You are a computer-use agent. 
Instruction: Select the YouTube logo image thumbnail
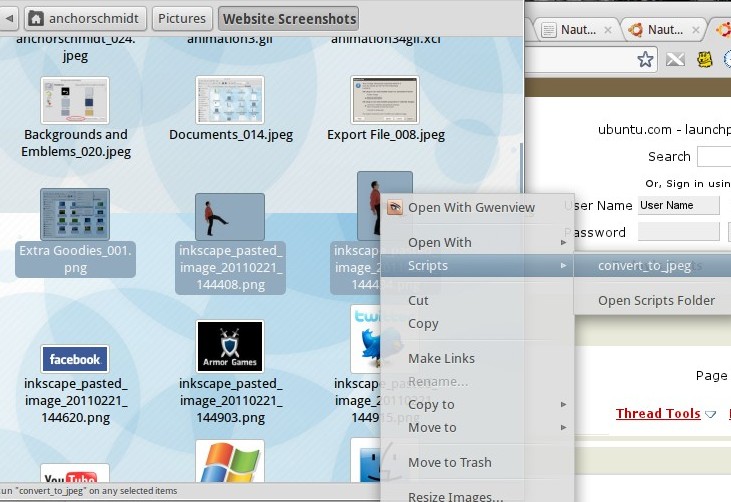[x=75, y=473]
